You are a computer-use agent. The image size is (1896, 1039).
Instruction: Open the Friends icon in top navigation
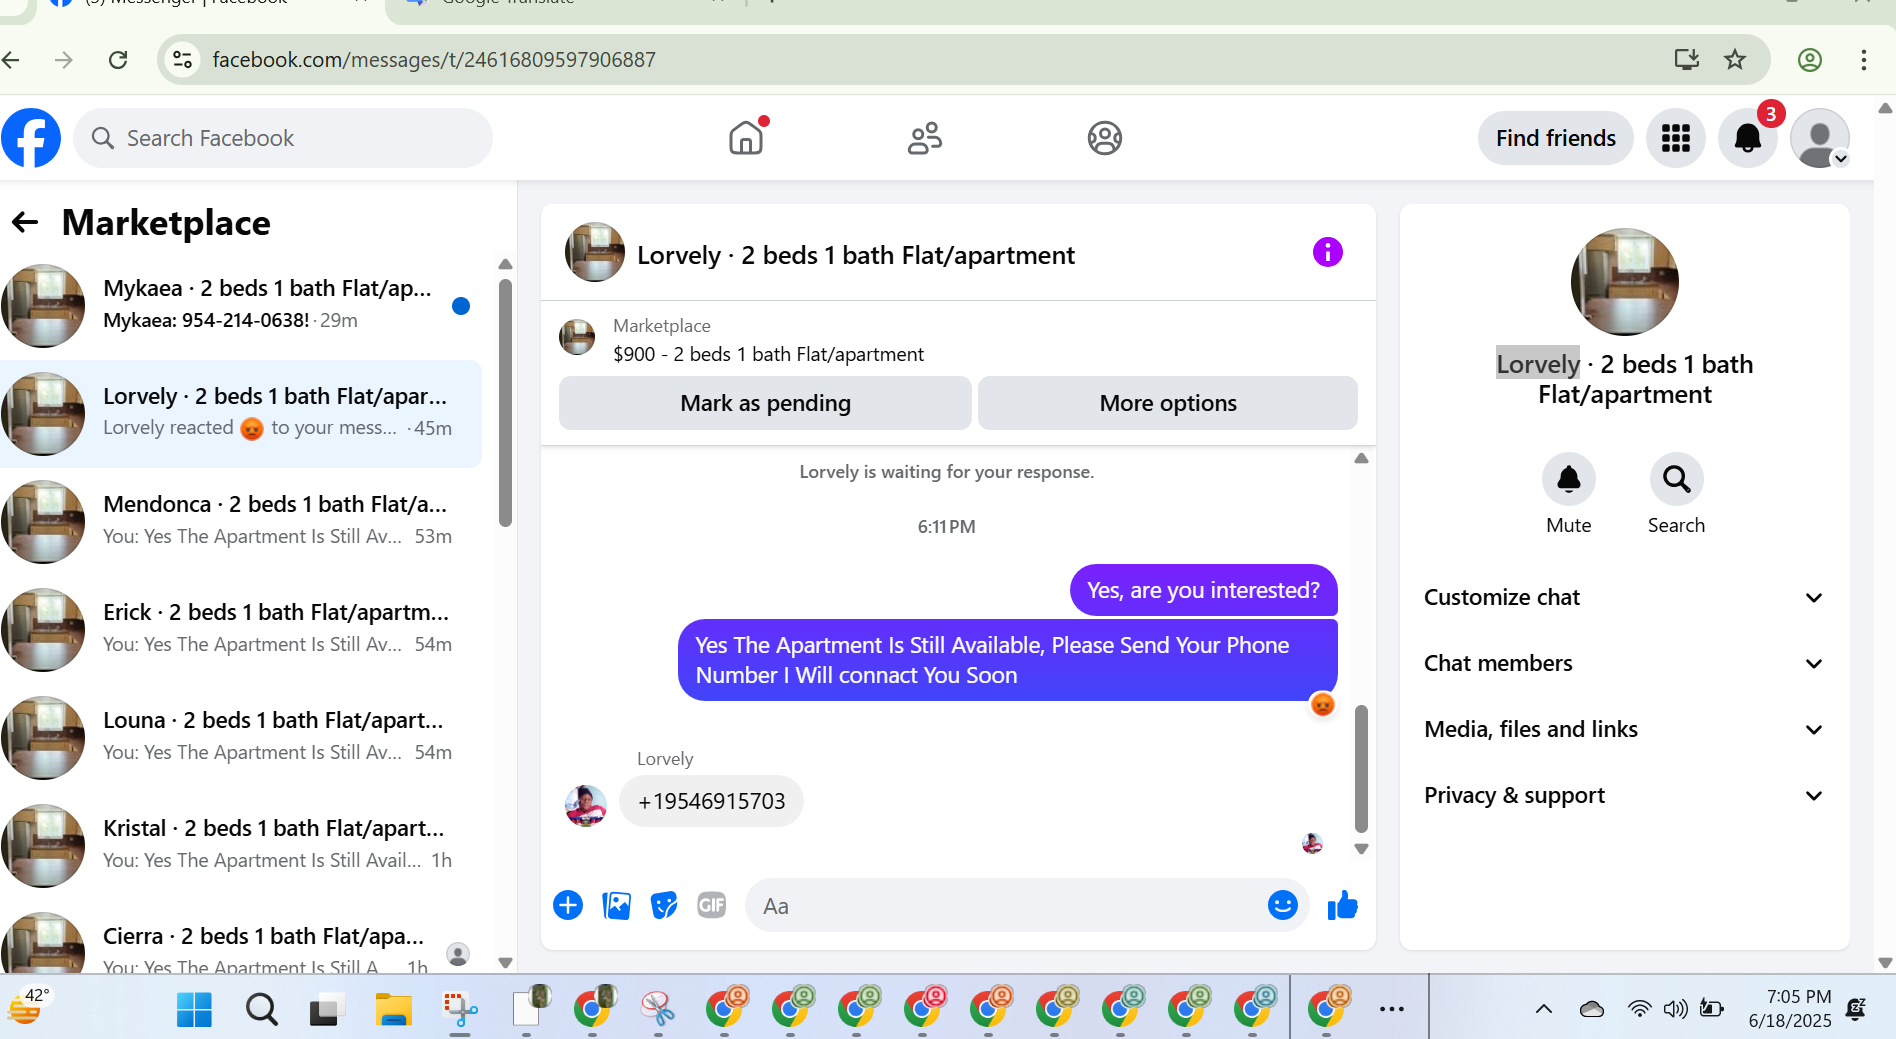point(925,138)
